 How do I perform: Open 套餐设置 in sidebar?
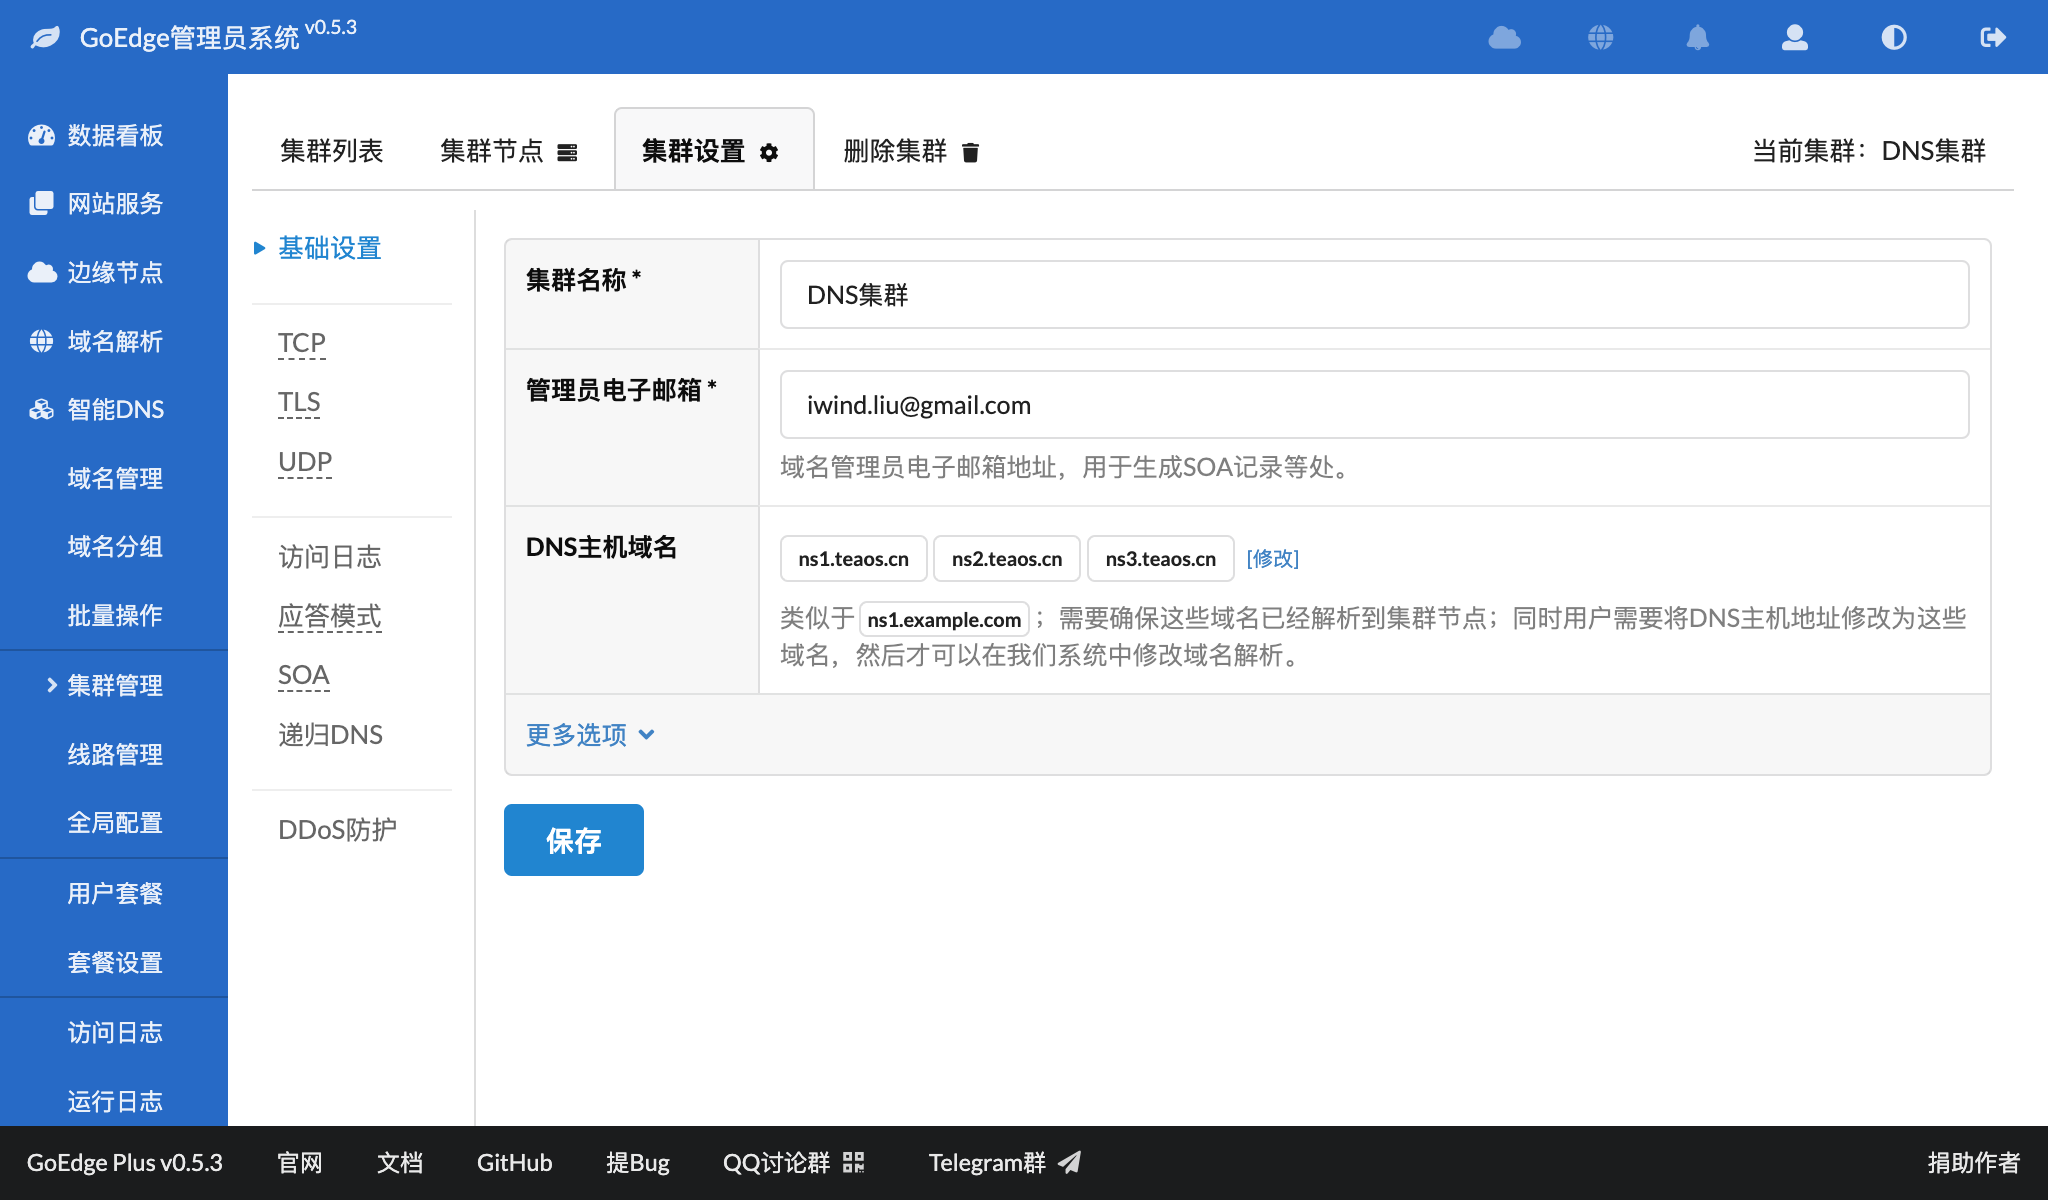click(114, 963)
